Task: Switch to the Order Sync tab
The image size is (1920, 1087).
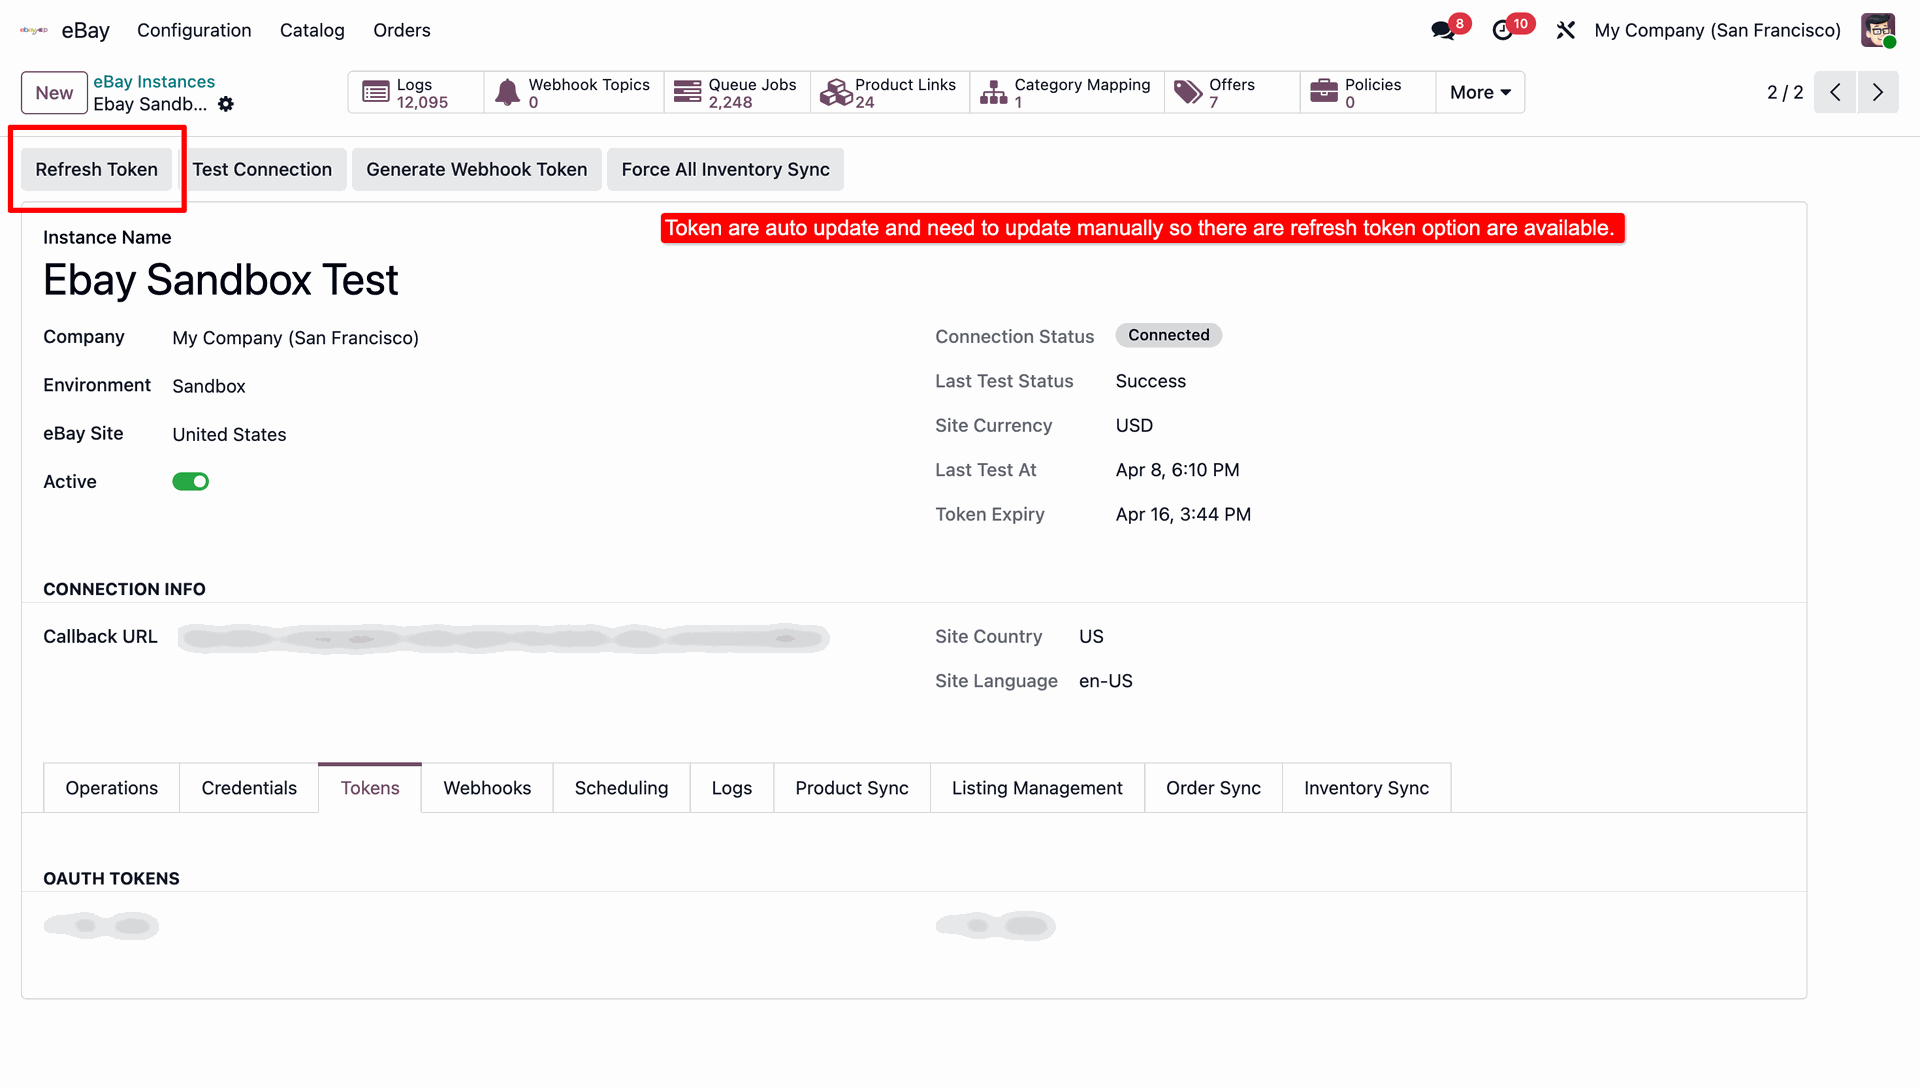Action: pyautogui.click(x=1213, y=788)
